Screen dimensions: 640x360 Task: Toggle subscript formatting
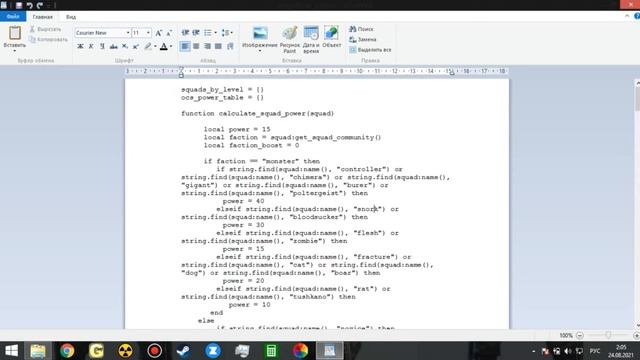[125, 47]
